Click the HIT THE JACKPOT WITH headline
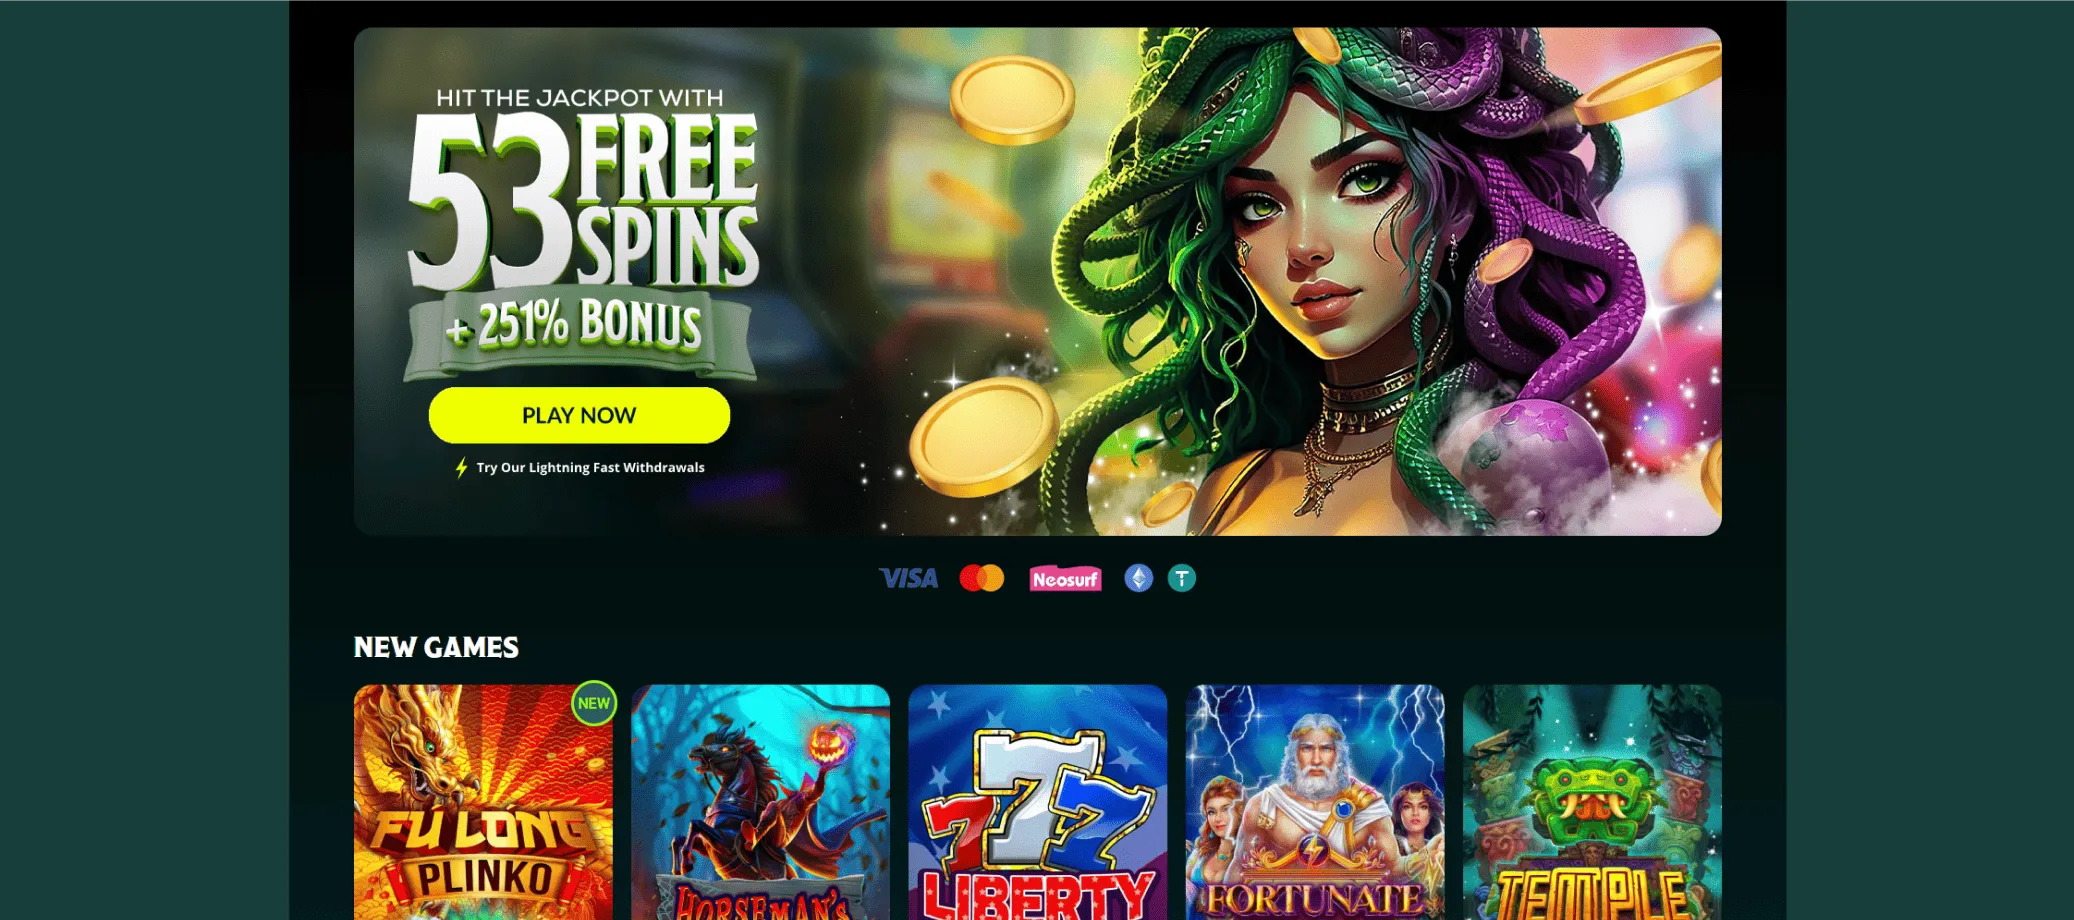The width and height of the screenshot is (2074, 920). (x=580, y=98)
